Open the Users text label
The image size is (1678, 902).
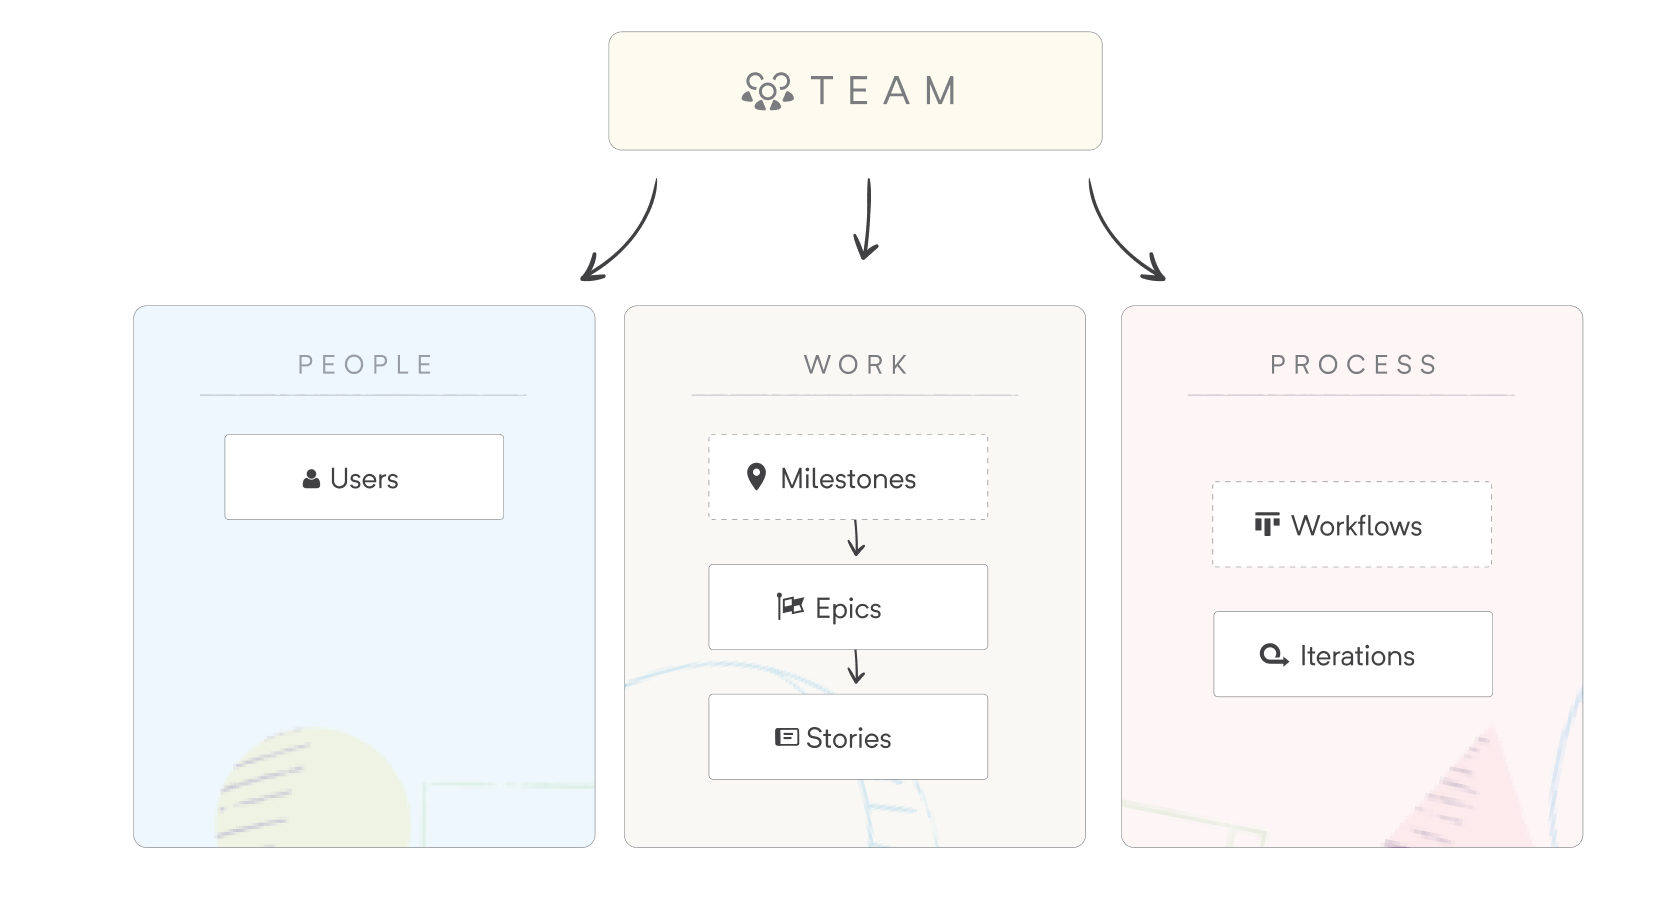coord(364,479)
